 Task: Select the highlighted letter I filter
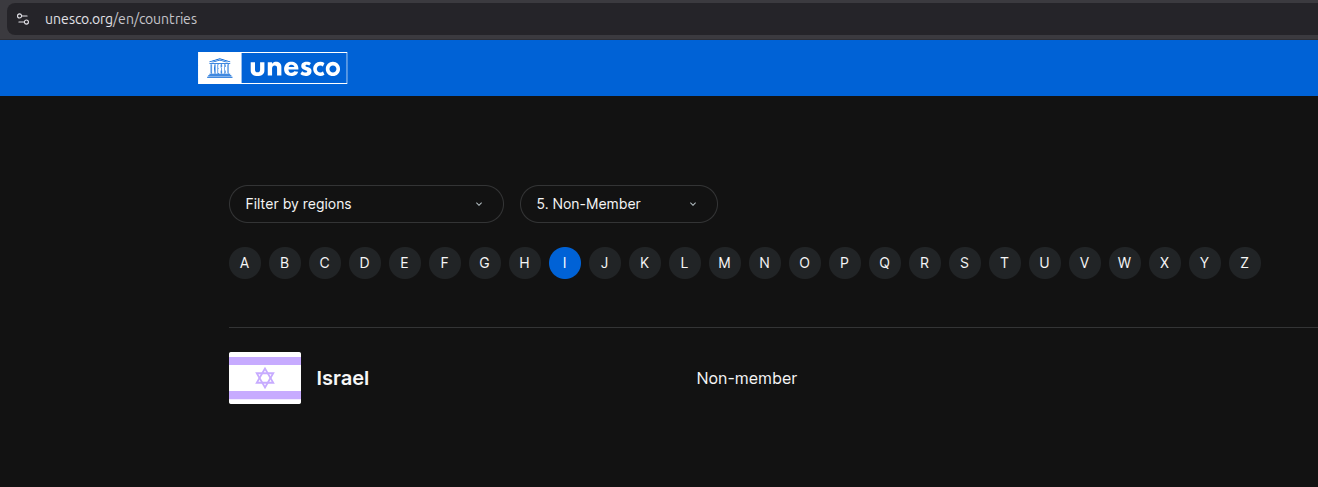coord(565,263)
